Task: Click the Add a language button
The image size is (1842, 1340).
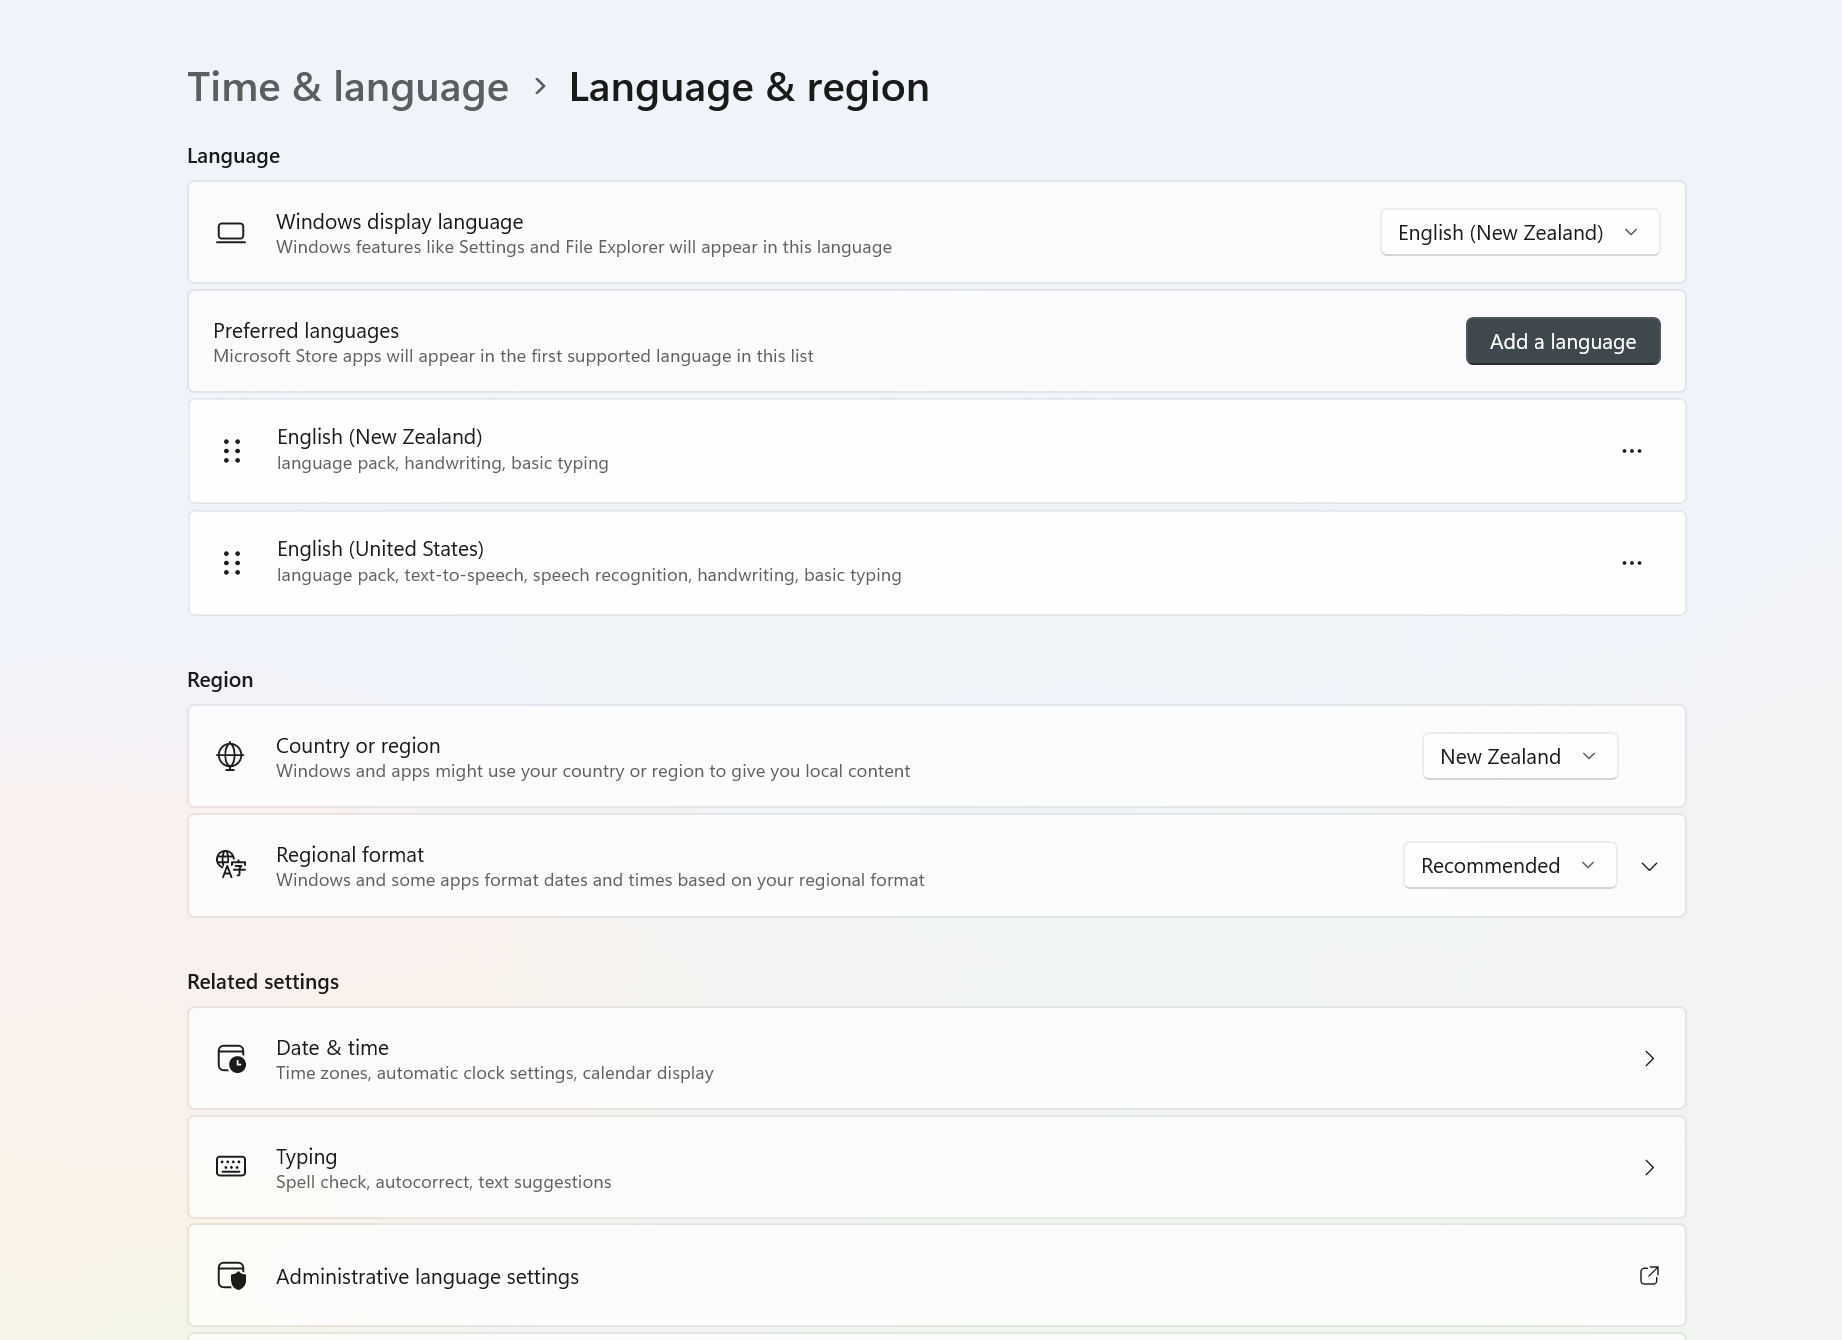Action: pos(1562,341)
